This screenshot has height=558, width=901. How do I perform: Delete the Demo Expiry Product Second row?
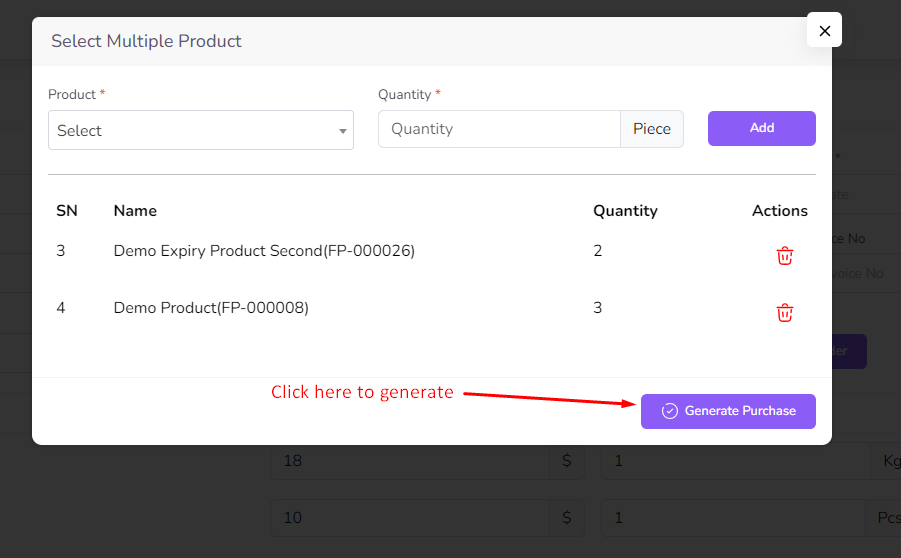(785, 256)
